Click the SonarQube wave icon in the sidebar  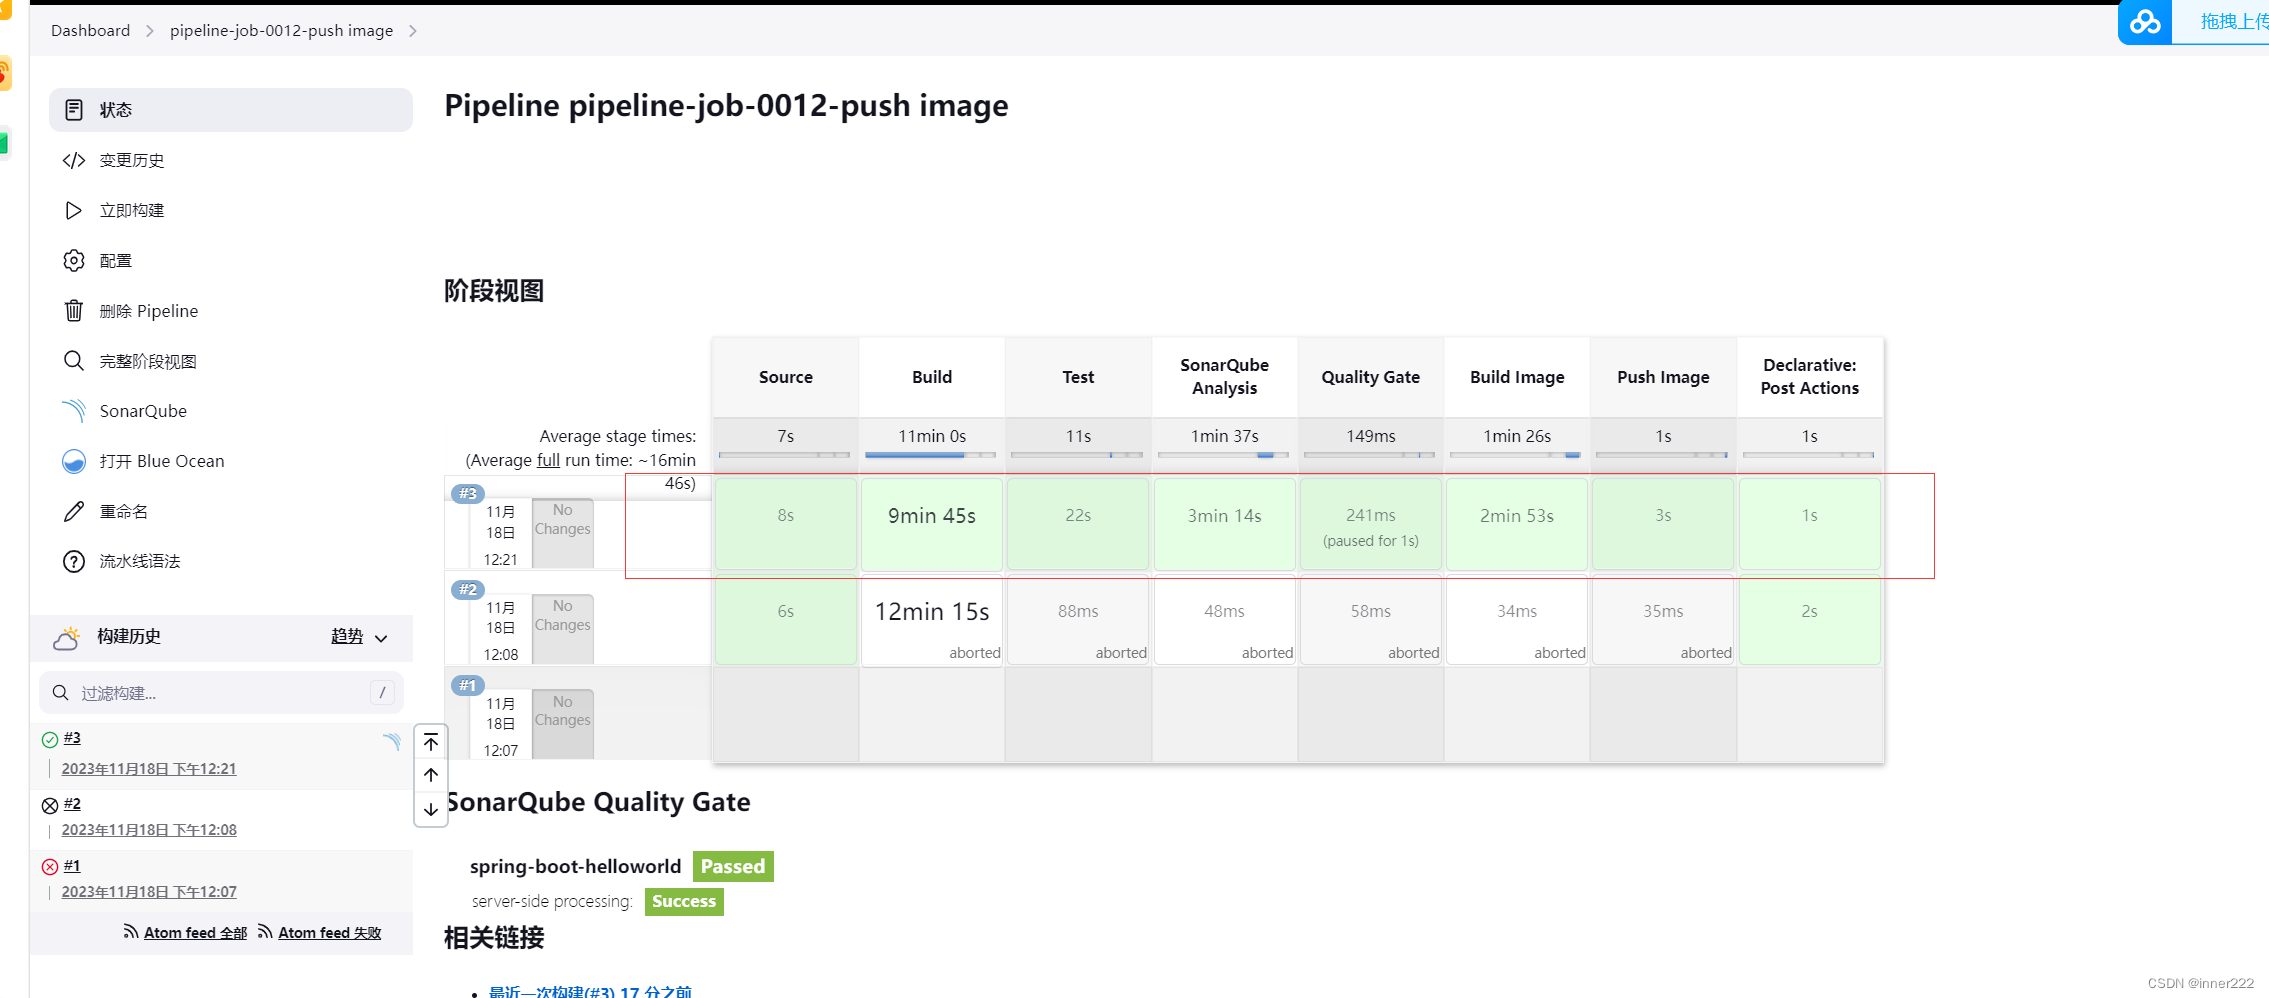click(74, 411)
